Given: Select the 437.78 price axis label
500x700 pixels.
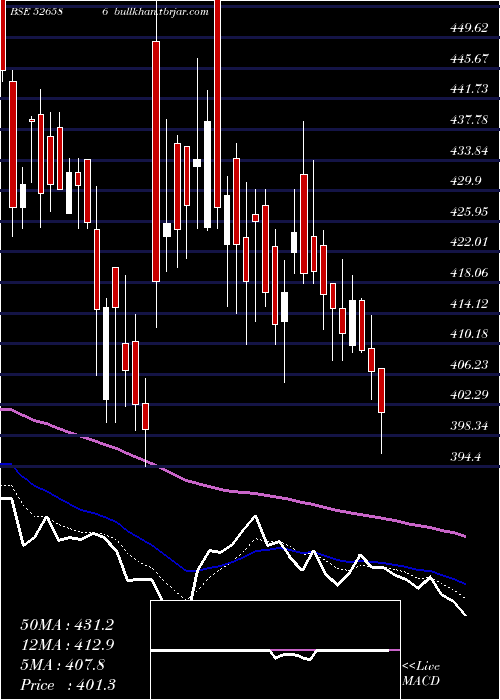Looking at the screenshot, I should pos(469,120).
